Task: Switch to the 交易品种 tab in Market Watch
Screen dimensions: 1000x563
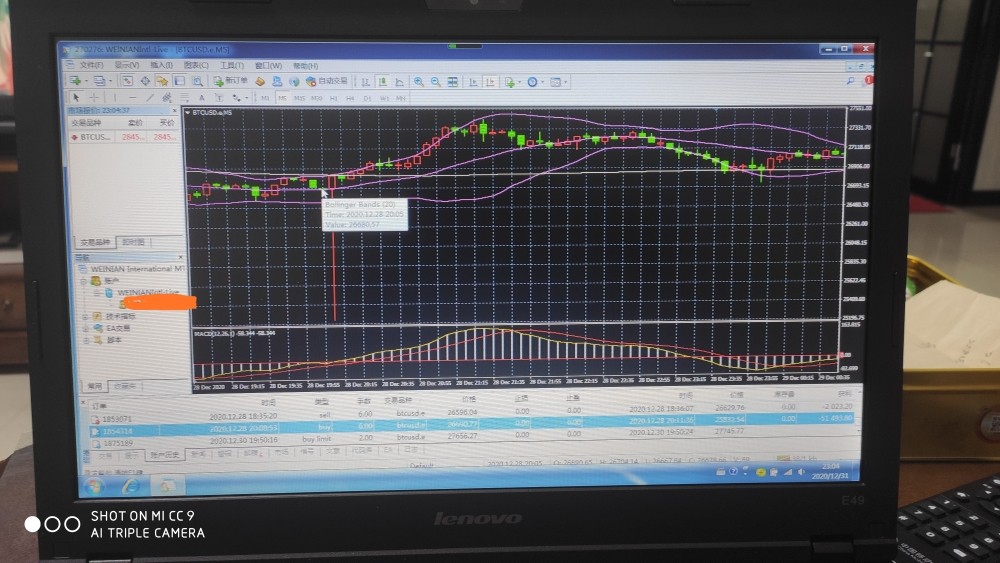Action: 96,242
